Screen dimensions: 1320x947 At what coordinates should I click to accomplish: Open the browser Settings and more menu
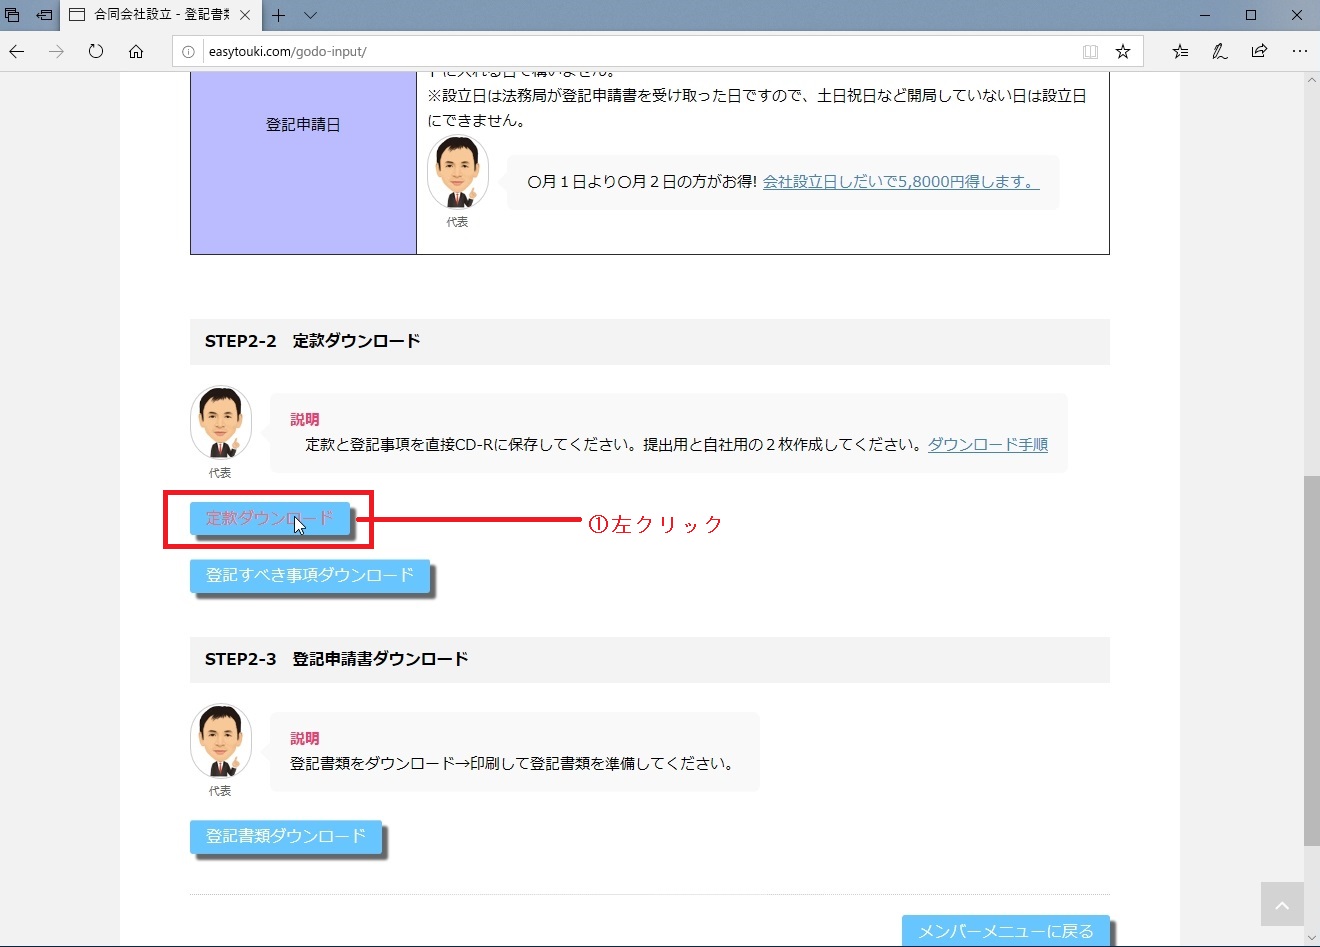(x=1299, y=51)
